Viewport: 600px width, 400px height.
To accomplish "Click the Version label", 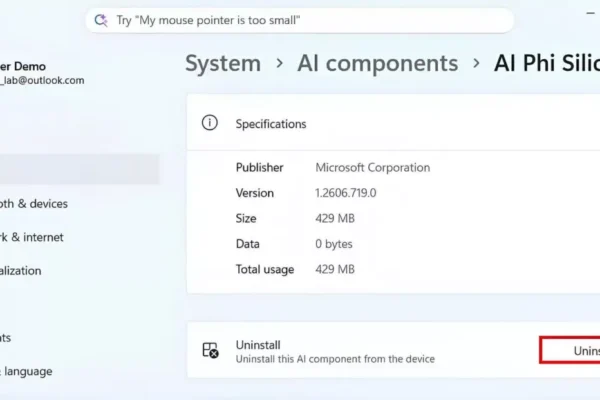I will tap(255, 193).
